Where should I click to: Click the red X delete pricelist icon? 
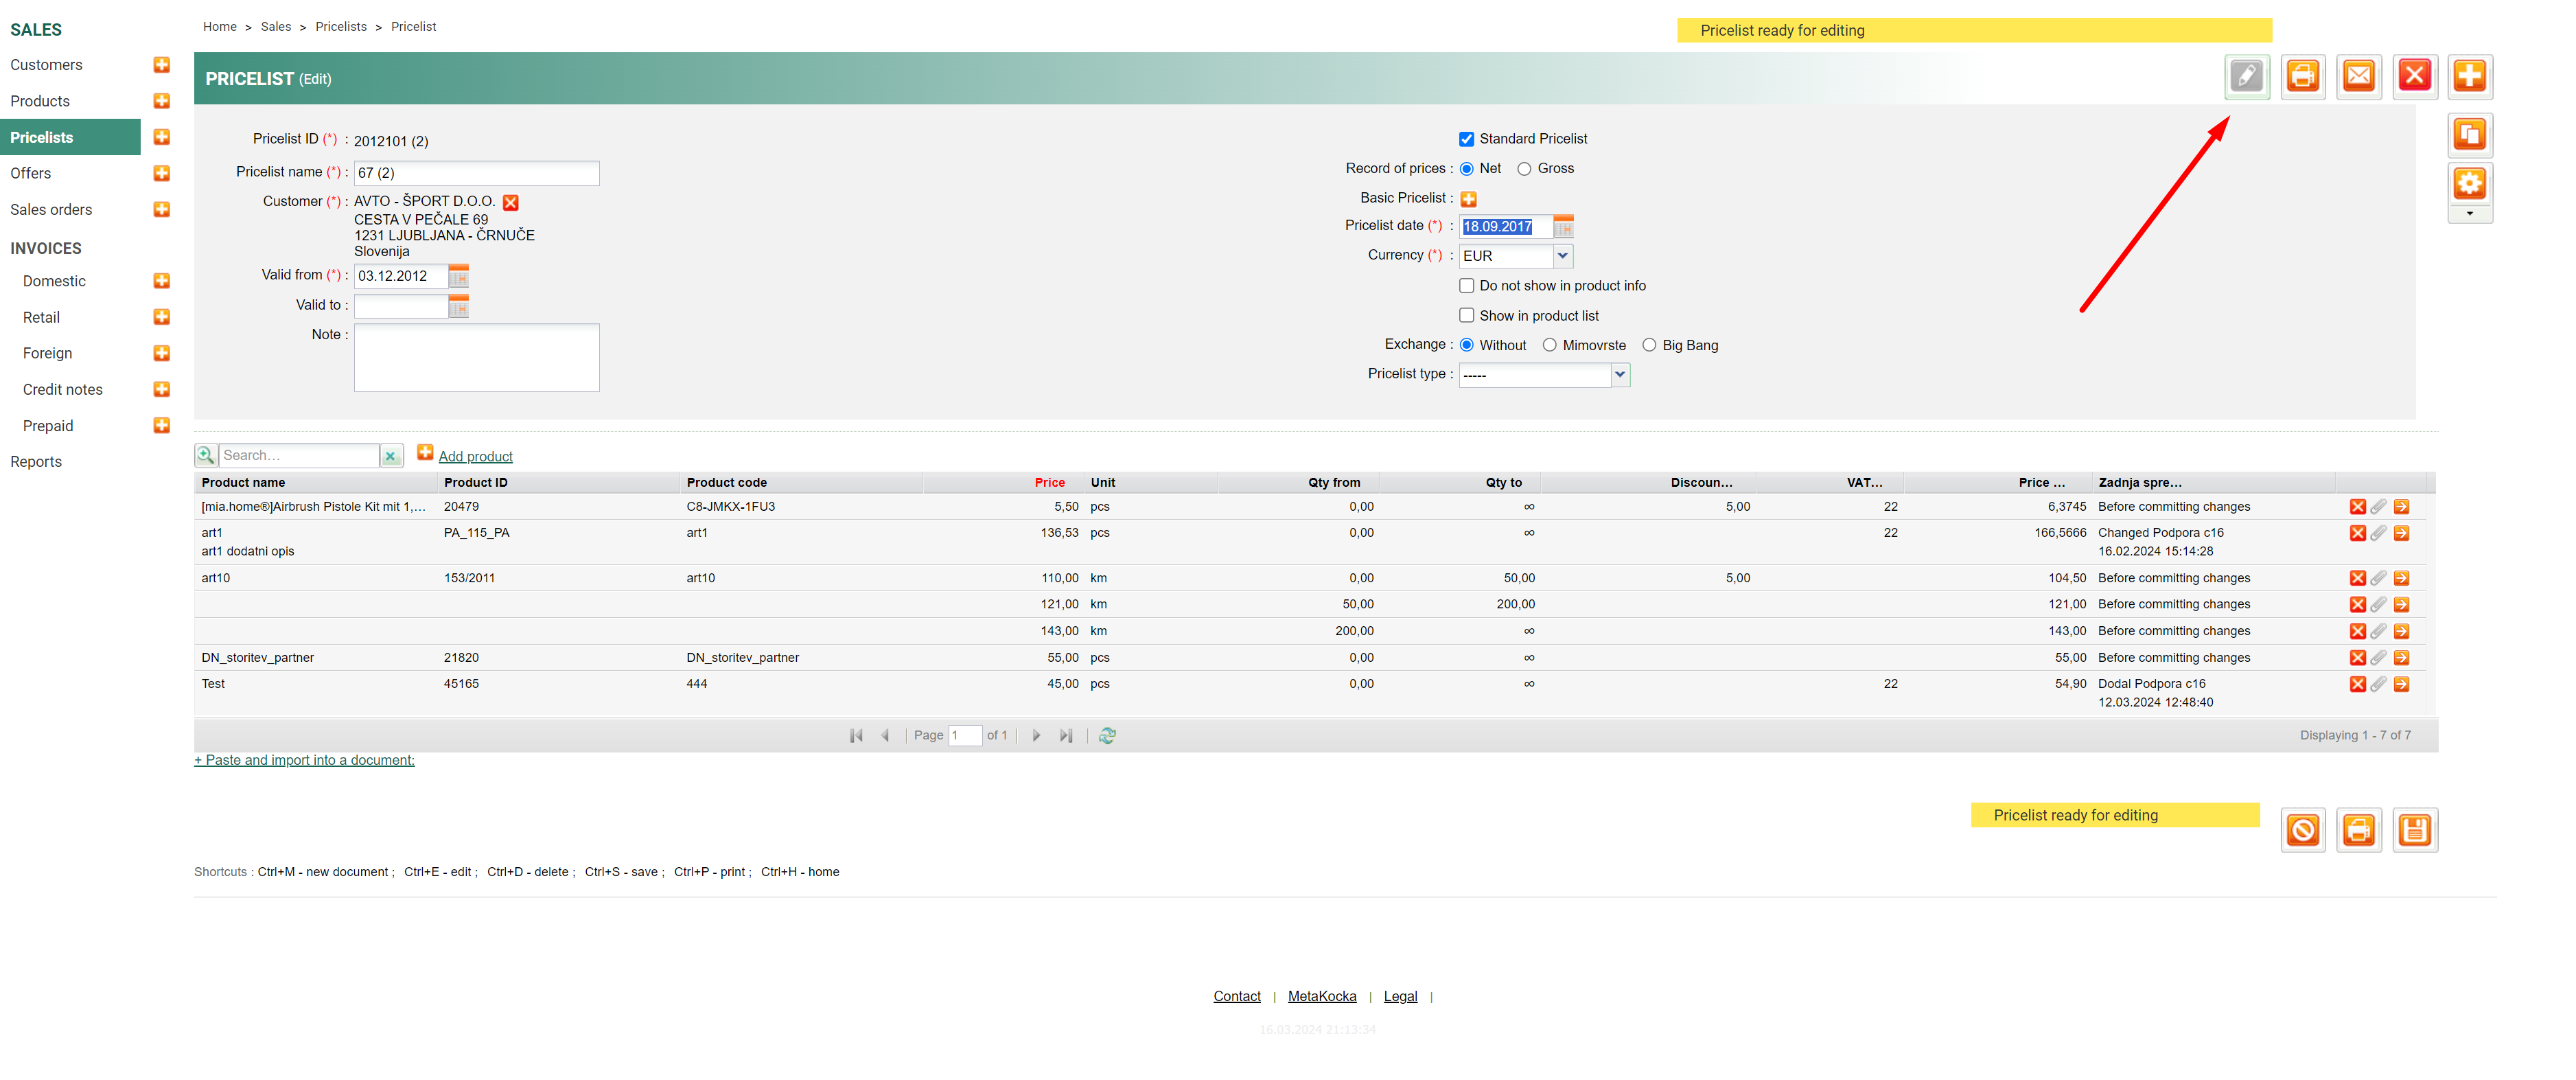[2414, 76]
